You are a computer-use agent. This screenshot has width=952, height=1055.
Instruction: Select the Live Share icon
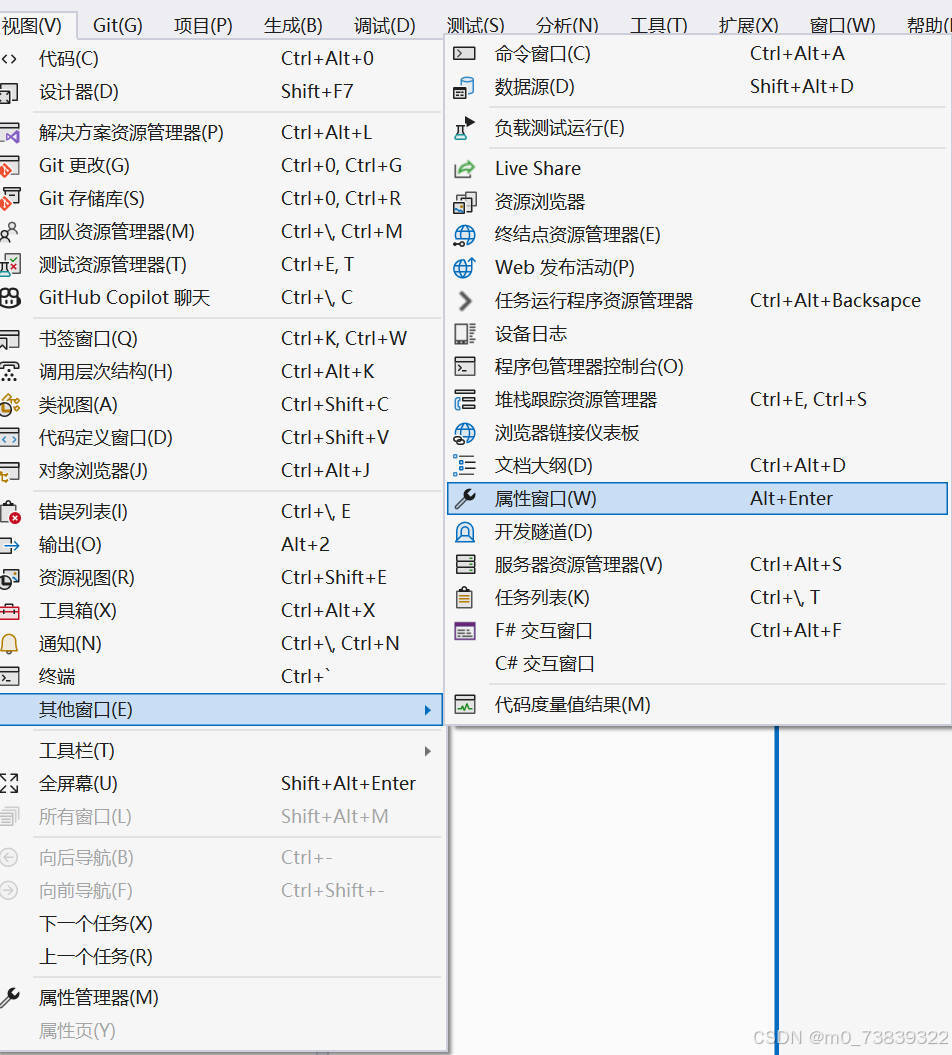click(465, 168)
